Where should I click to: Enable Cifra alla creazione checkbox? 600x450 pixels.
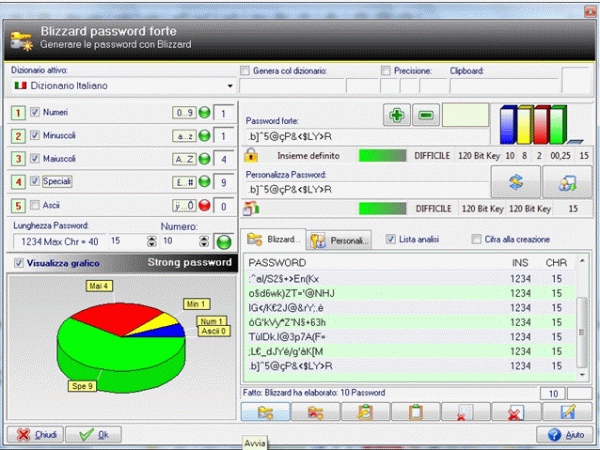476,240
